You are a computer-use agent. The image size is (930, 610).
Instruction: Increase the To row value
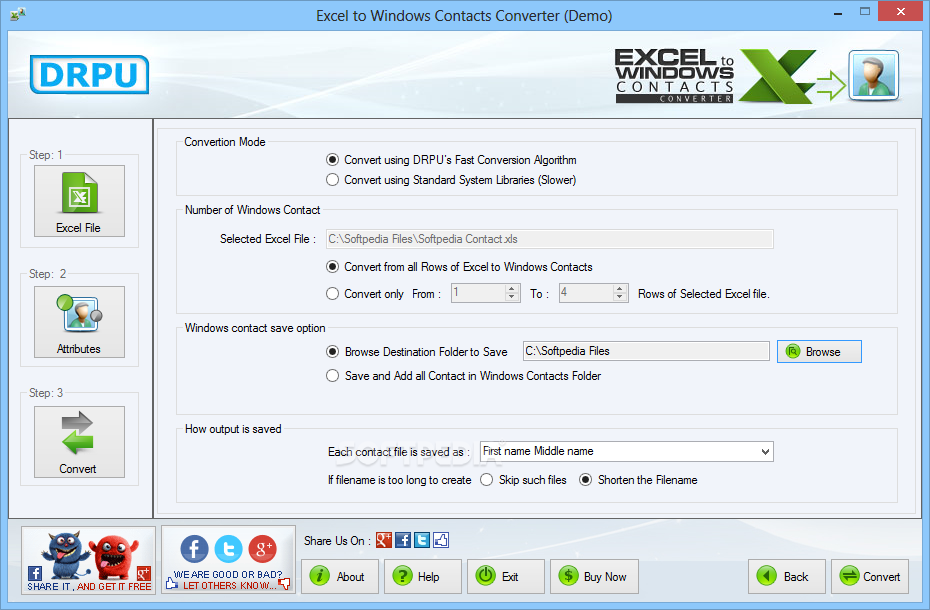(620, 288)
